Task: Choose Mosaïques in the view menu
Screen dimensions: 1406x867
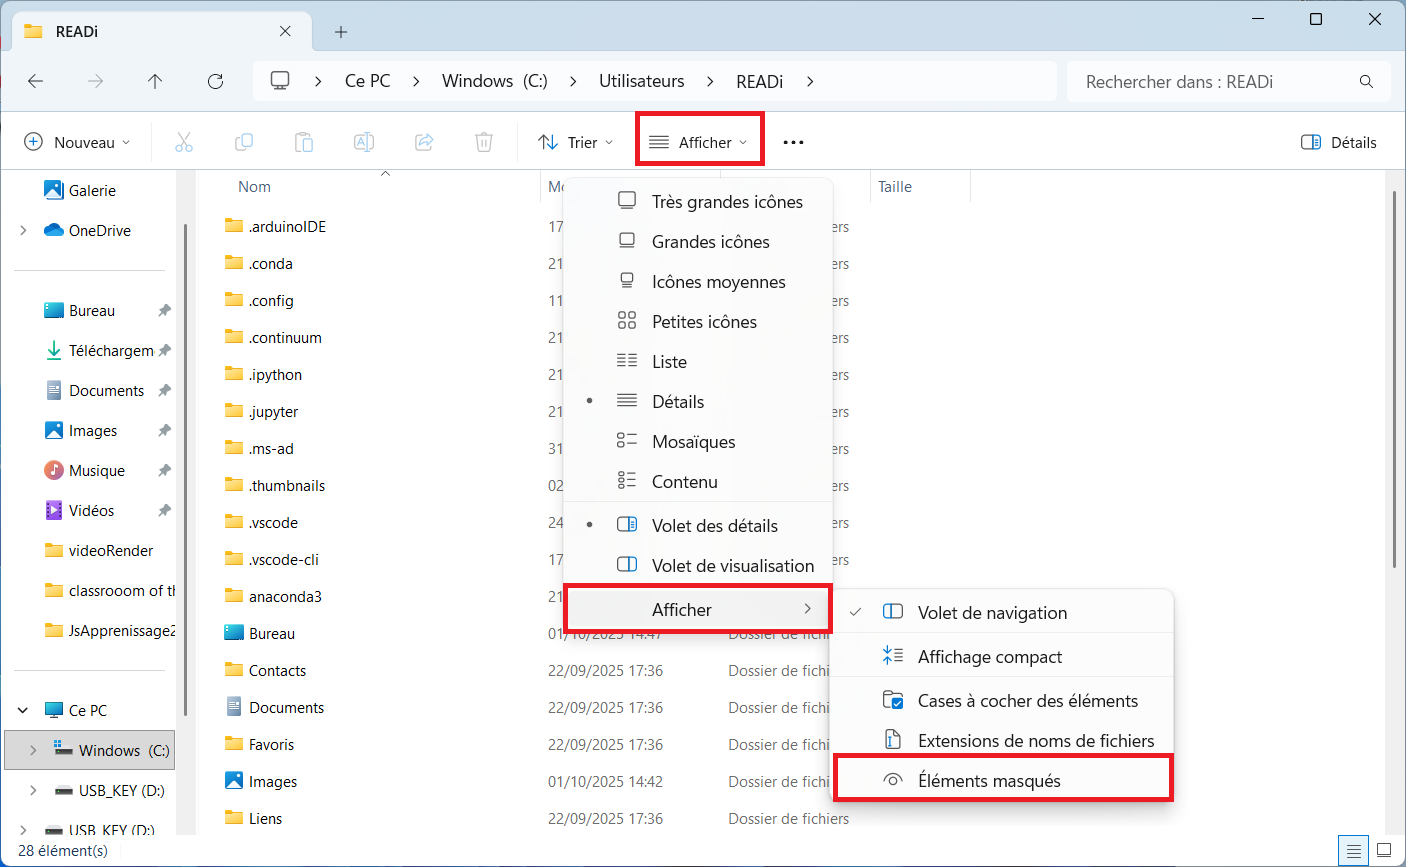Action: click(693, 441)
